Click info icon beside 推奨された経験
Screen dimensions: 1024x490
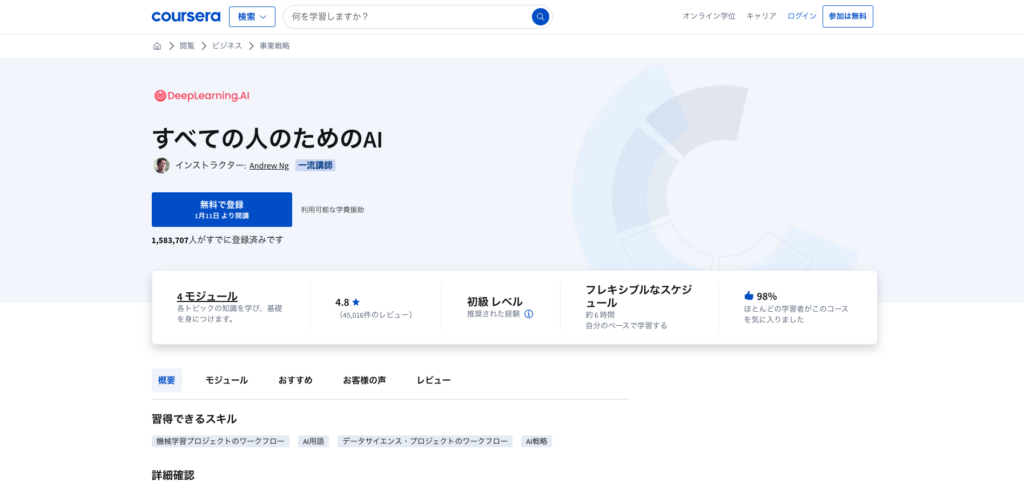point(529,314)
